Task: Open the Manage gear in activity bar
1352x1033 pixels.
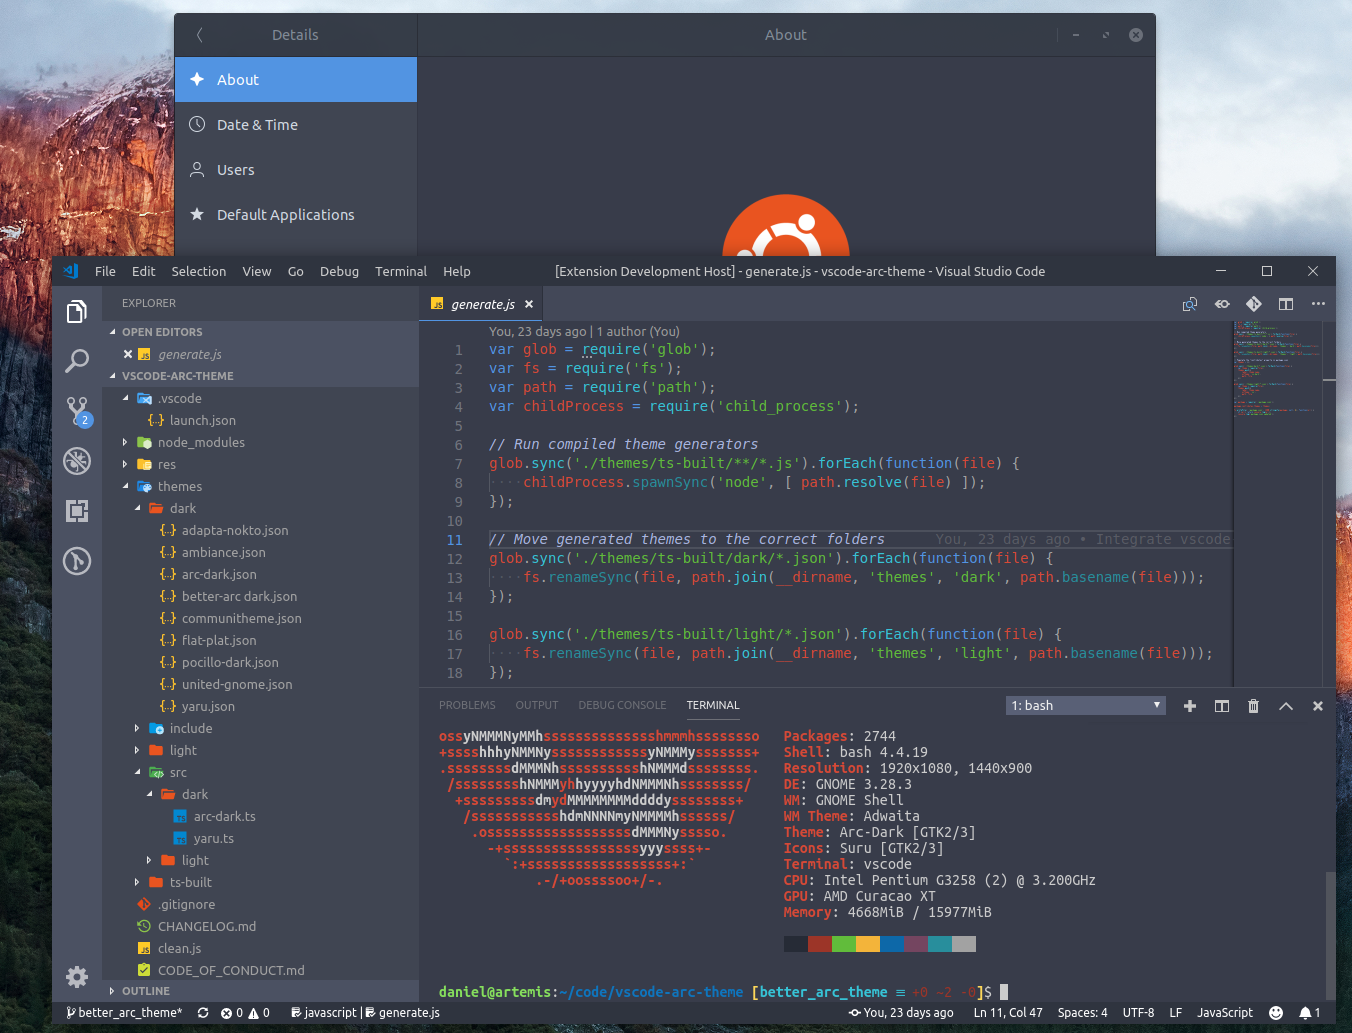Action: coord(77,976)
